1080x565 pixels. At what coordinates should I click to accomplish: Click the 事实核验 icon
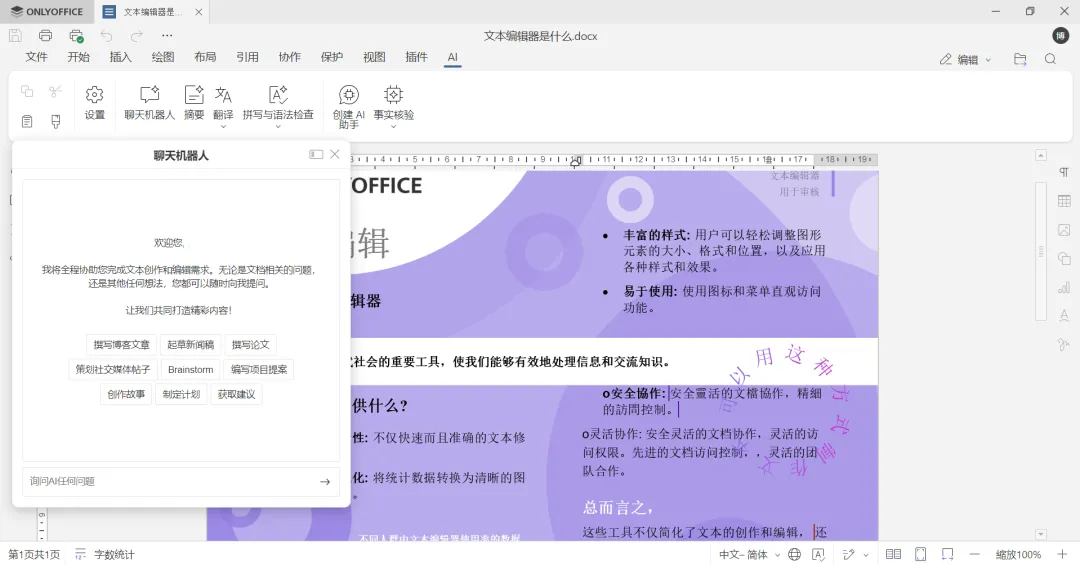[x=393, y=95]
